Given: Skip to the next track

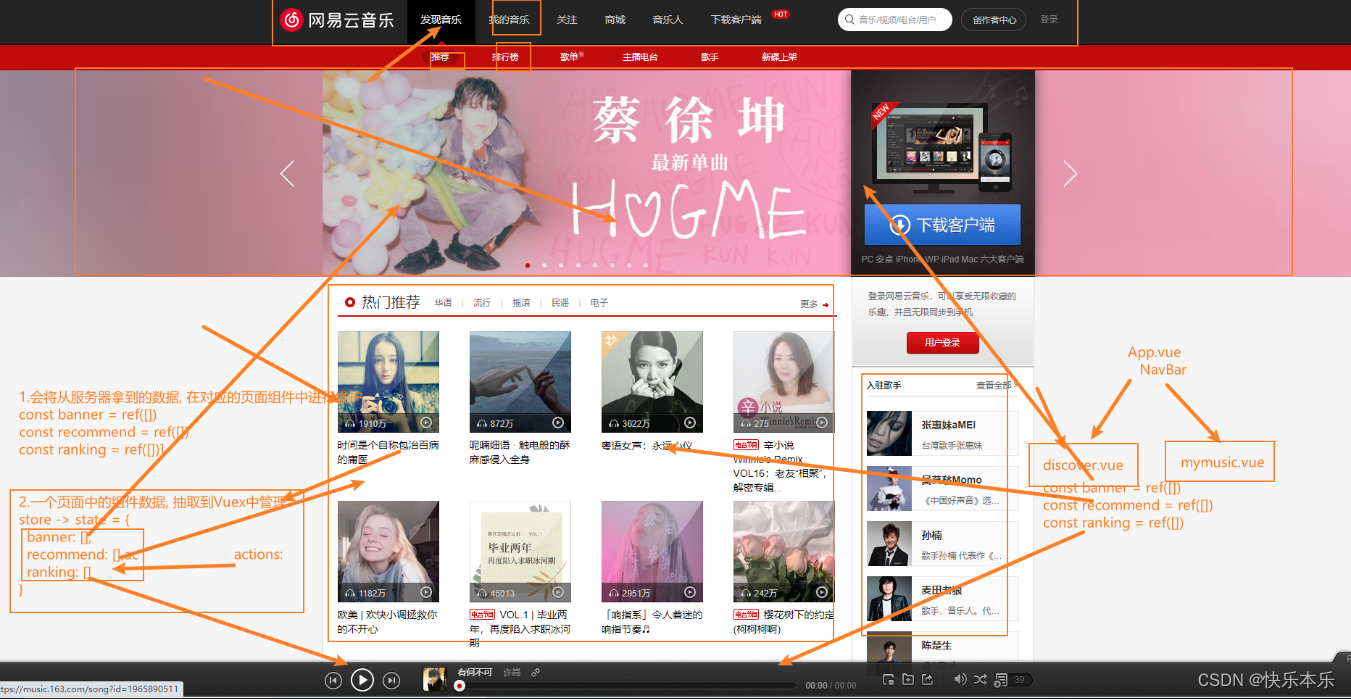Looking at the screenshot, I should [390, 679].
